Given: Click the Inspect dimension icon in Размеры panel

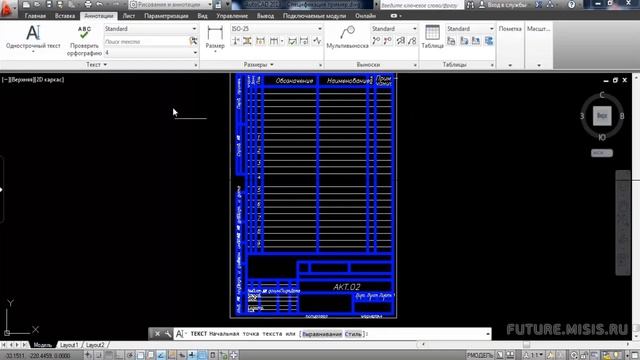Looking at the screenshot, I should point(292,41).
